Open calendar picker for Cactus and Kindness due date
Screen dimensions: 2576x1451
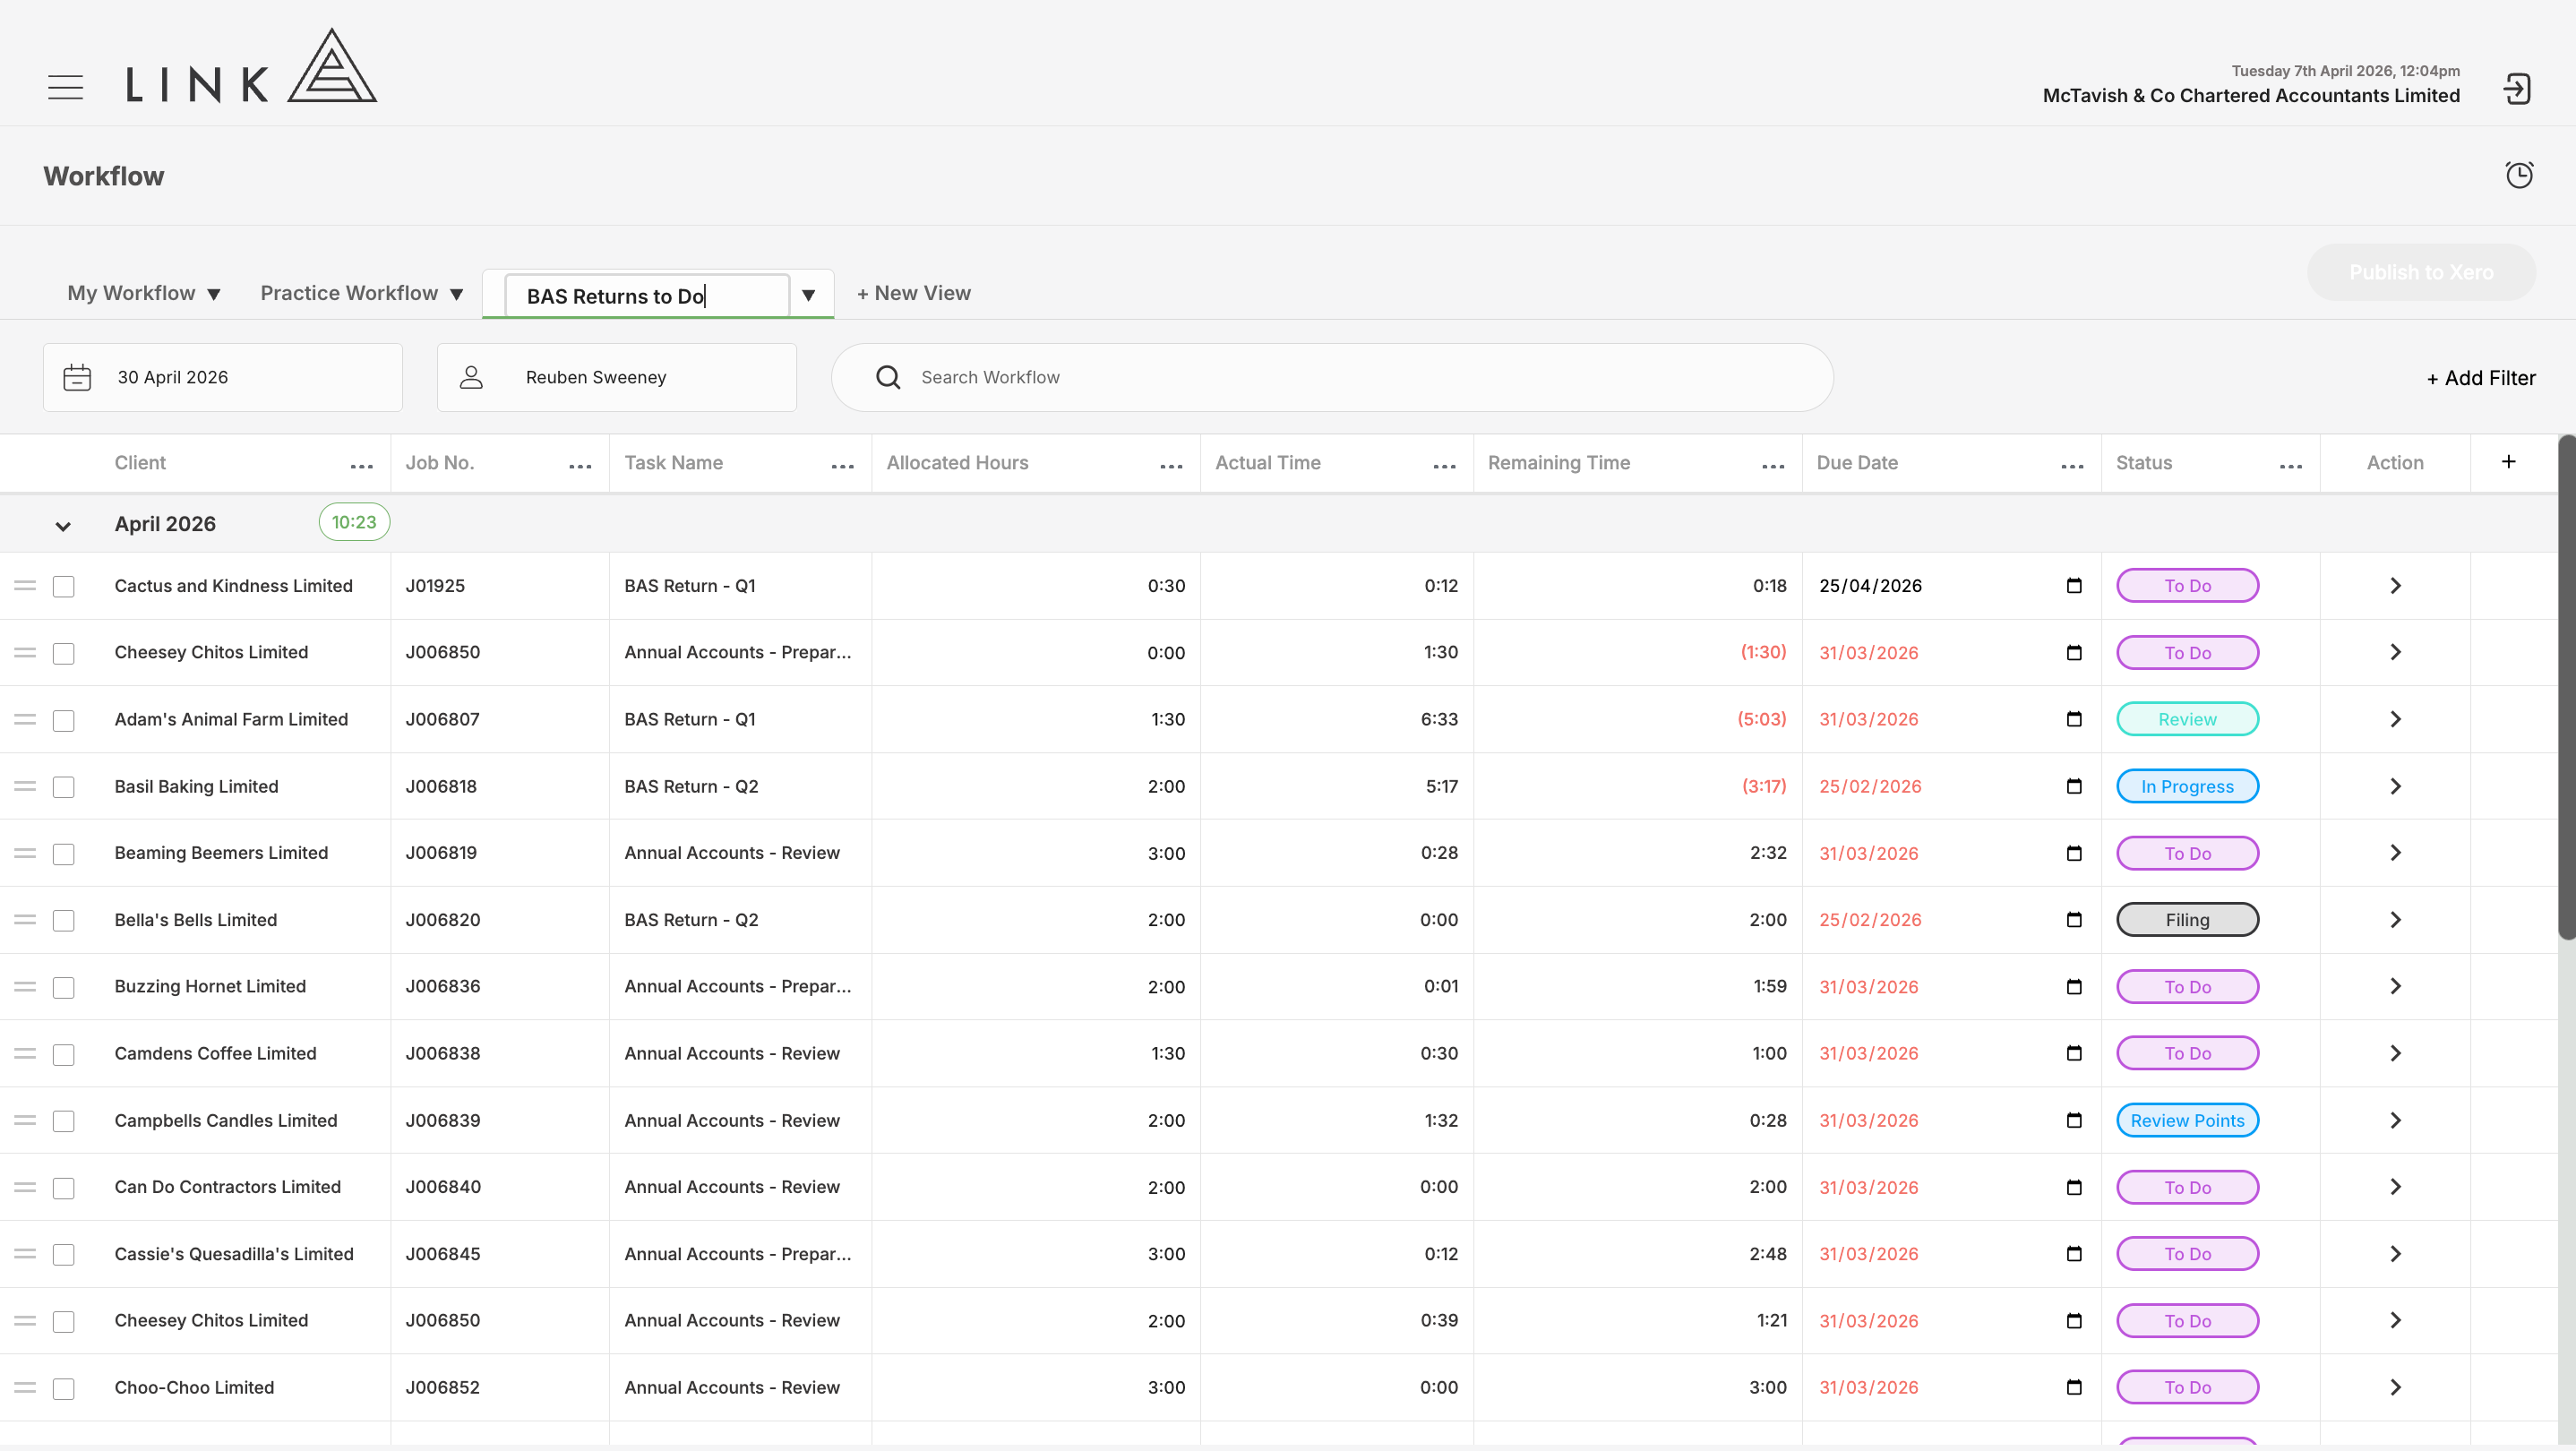point(2074,585)
